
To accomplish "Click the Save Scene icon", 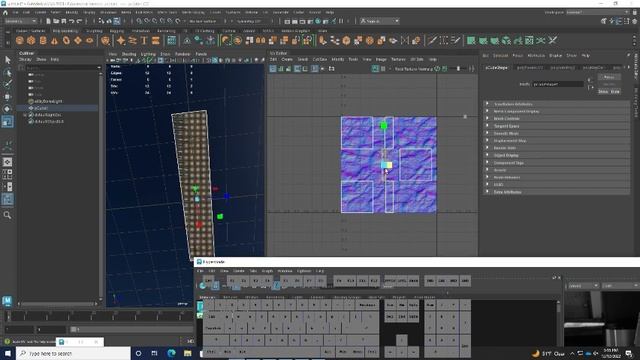I will click(x=64, y=21).
